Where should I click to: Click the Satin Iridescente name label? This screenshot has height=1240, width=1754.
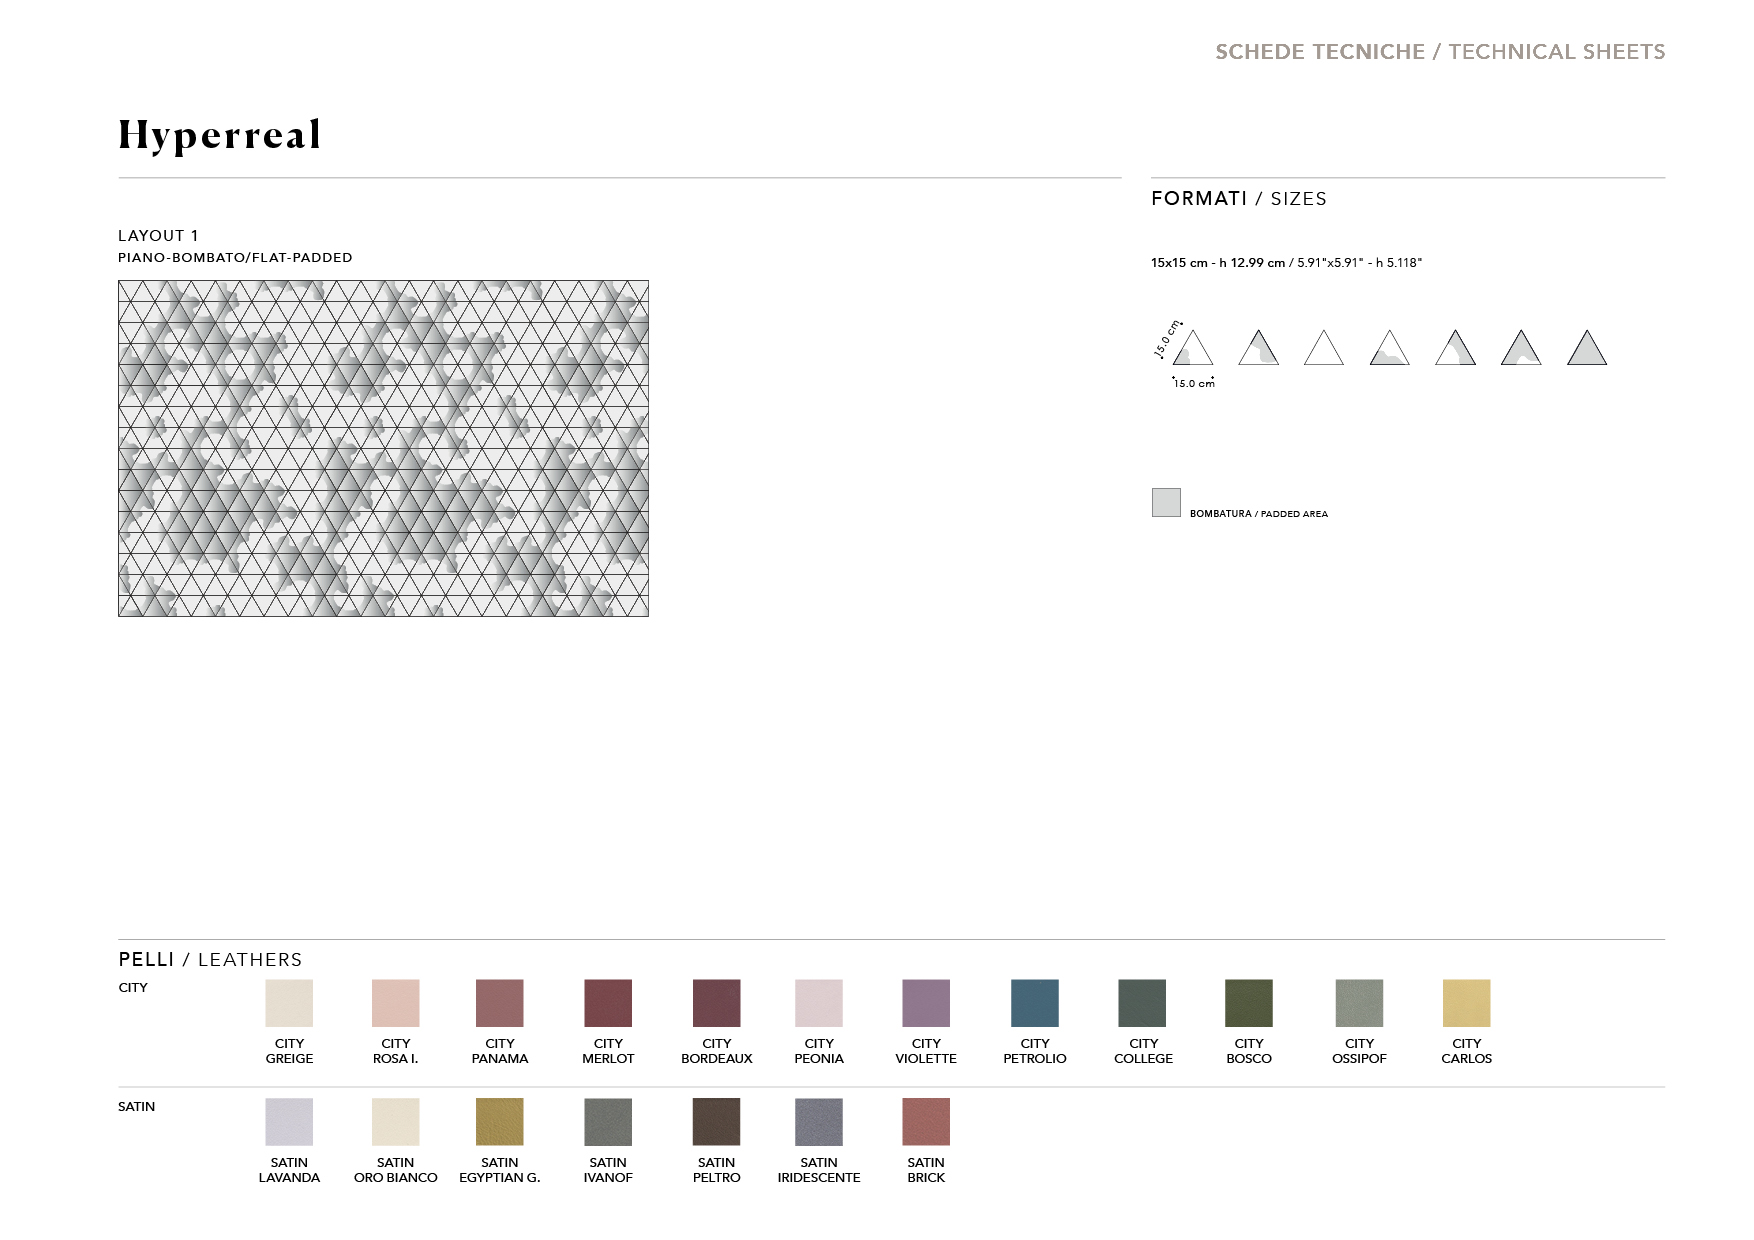[819, 1170]
